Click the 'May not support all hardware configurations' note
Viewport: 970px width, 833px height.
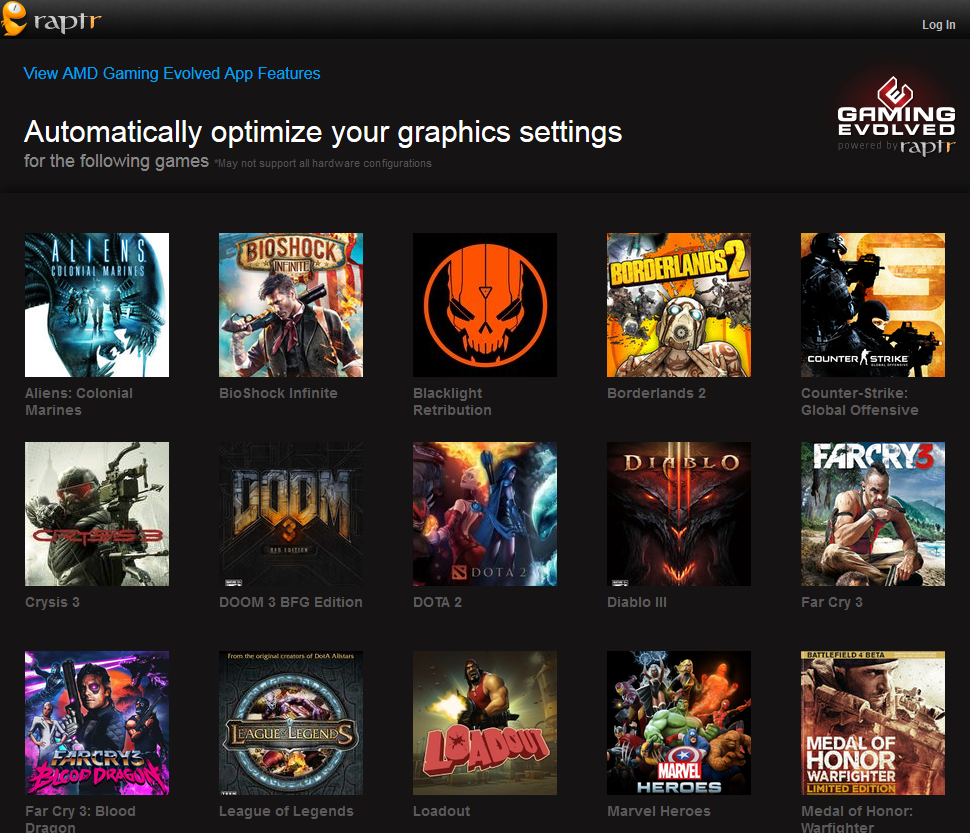[x=323, y=163]
